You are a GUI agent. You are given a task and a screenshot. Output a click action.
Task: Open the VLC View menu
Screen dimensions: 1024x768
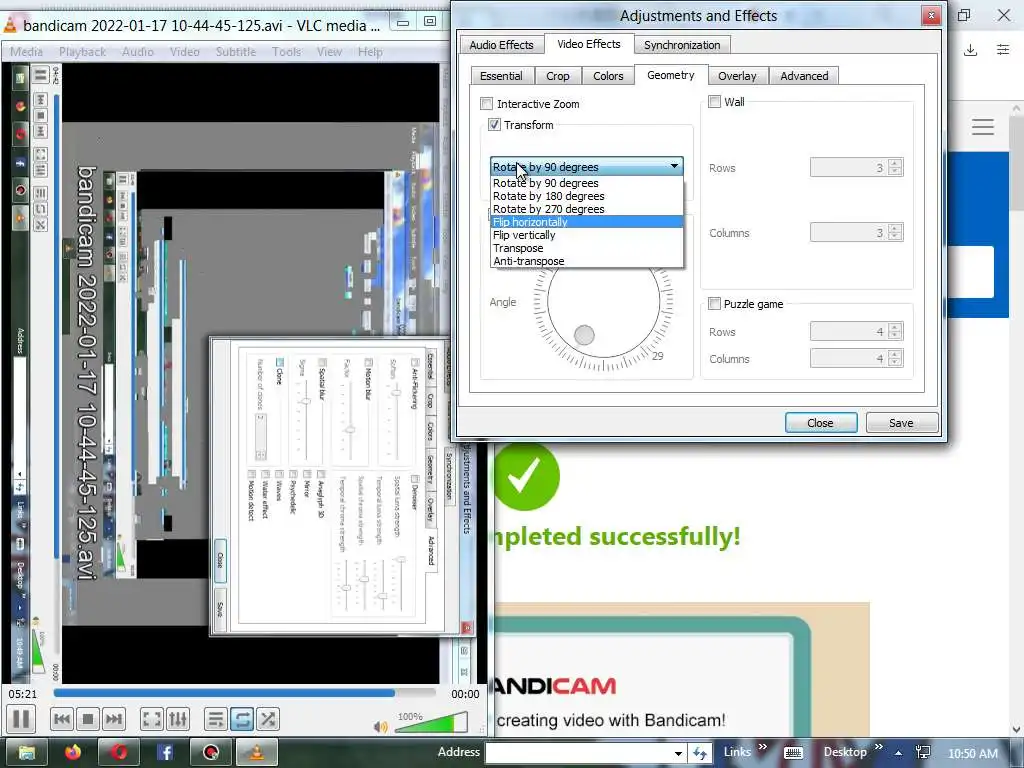coord(329,52)
